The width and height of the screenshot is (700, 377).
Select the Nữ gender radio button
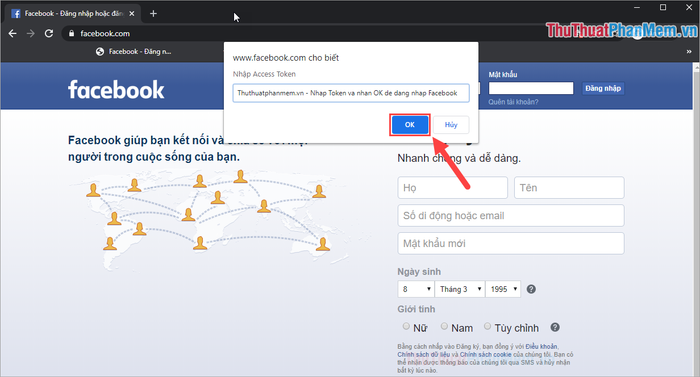pos(406,326)
